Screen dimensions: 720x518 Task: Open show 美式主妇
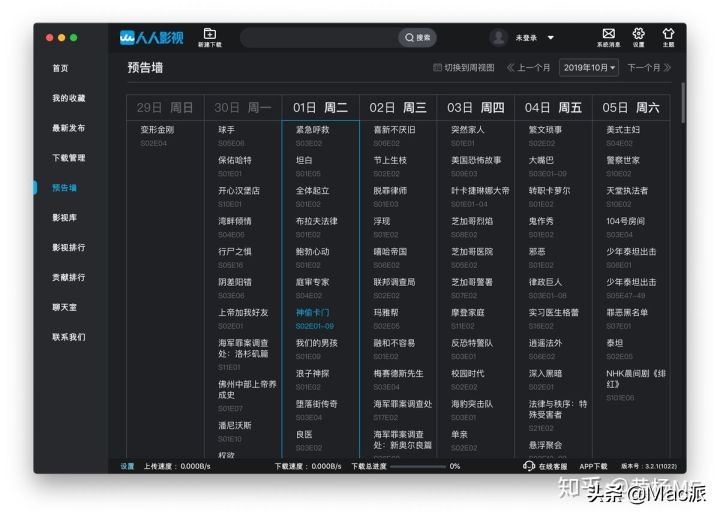(623, 130)
